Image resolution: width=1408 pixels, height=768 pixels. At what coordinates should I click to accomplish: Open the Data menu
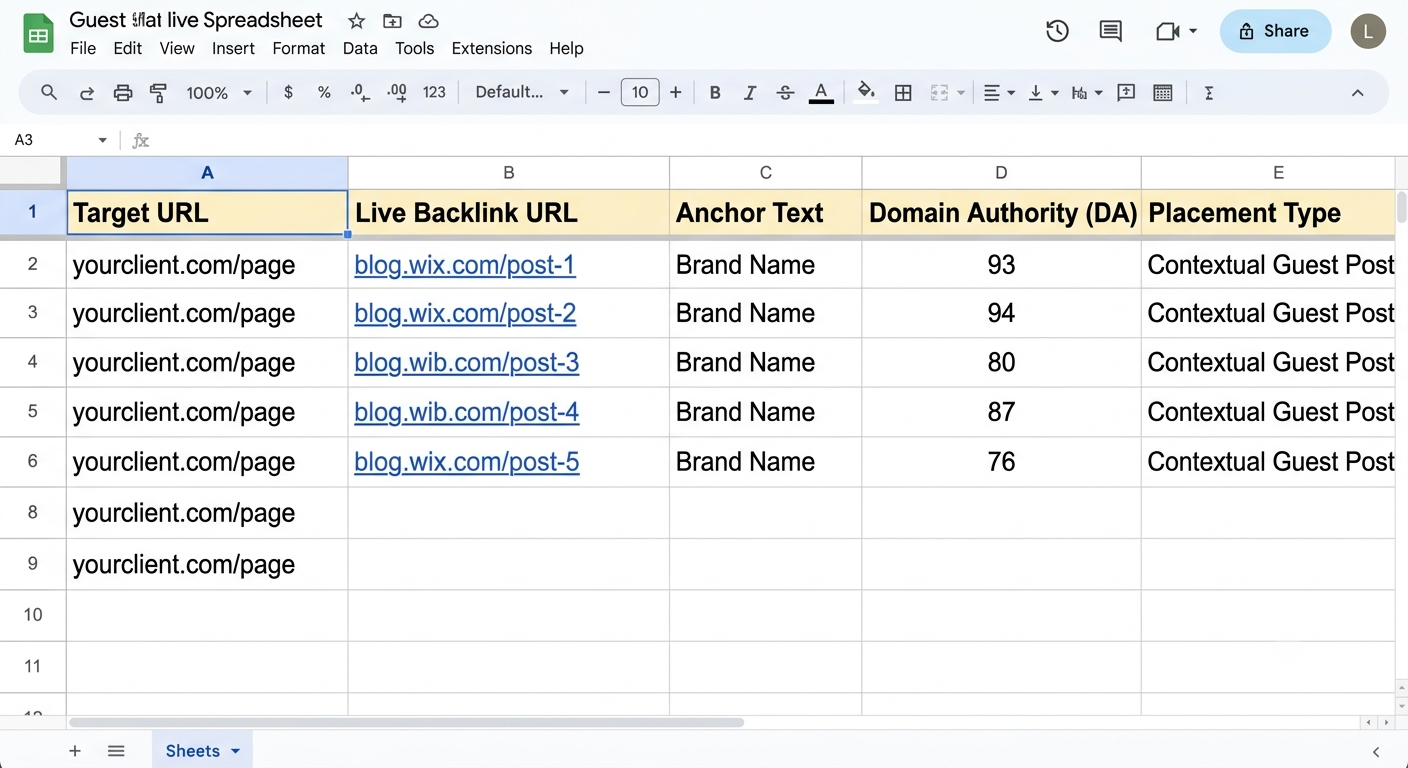tap(360, 48)
